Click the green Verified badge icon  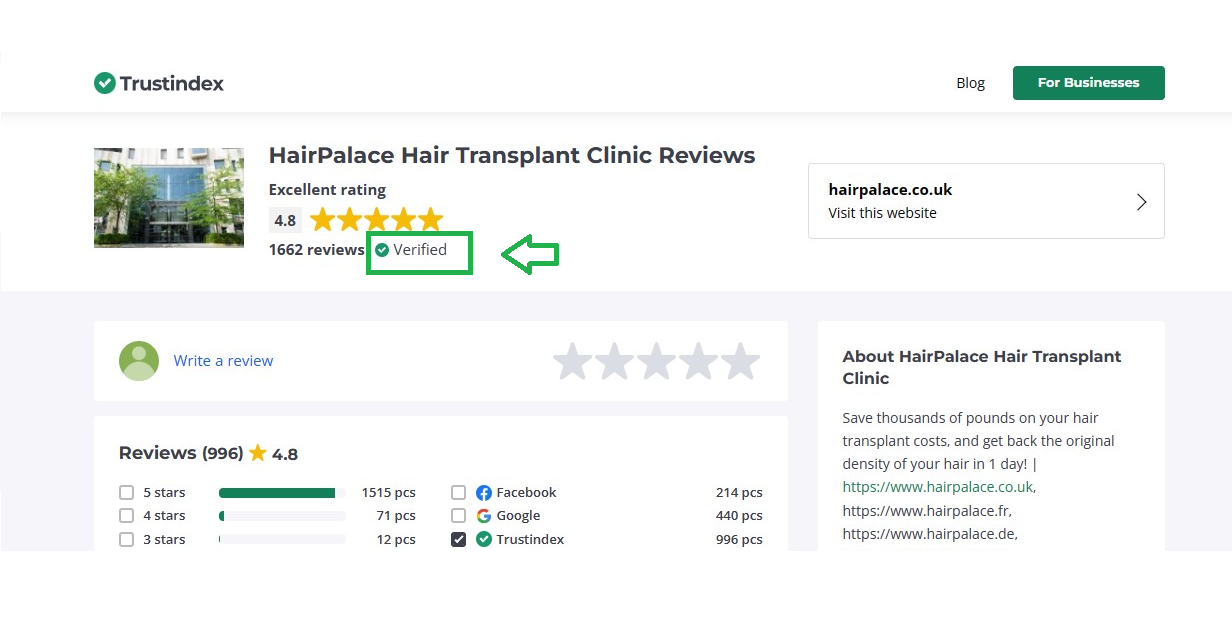(382, 250)
